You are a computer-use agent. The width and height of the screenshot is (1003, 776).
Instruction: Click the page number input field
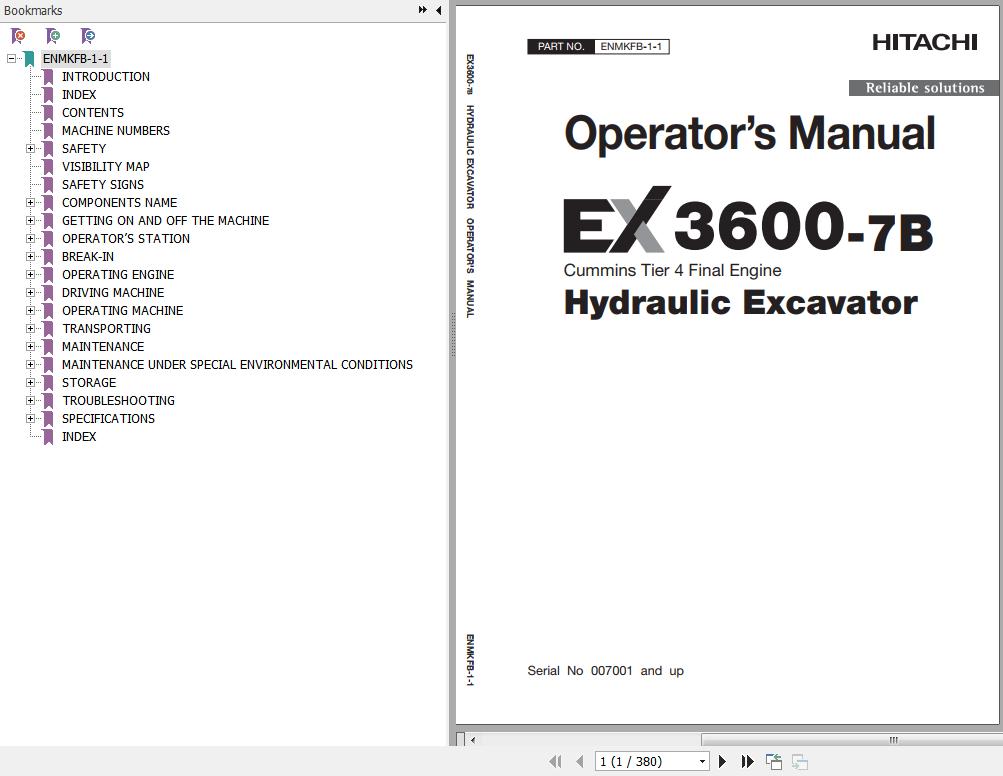click(x=646, y=761)
